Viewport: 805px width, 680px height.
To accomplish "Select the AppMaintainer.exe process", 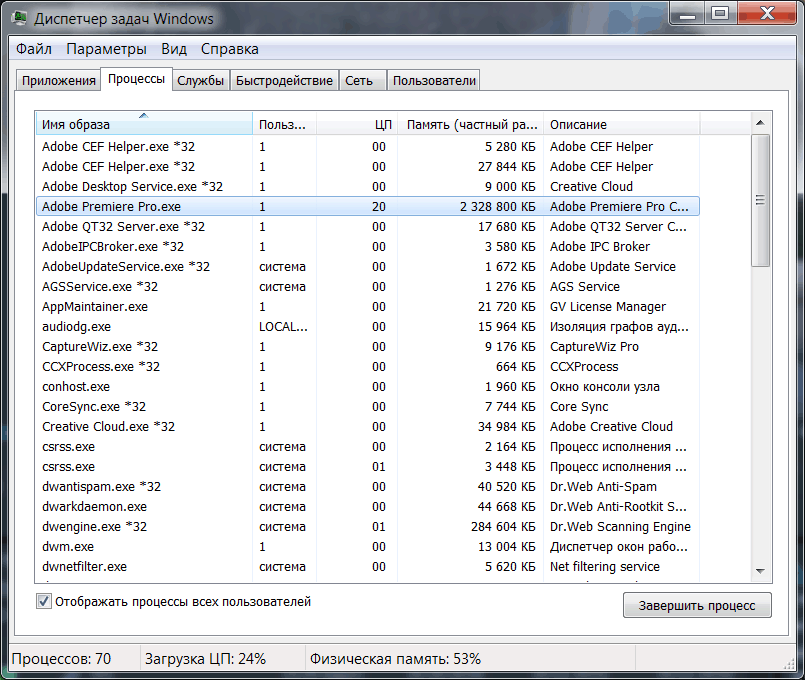I will click(x=368, y=306).
